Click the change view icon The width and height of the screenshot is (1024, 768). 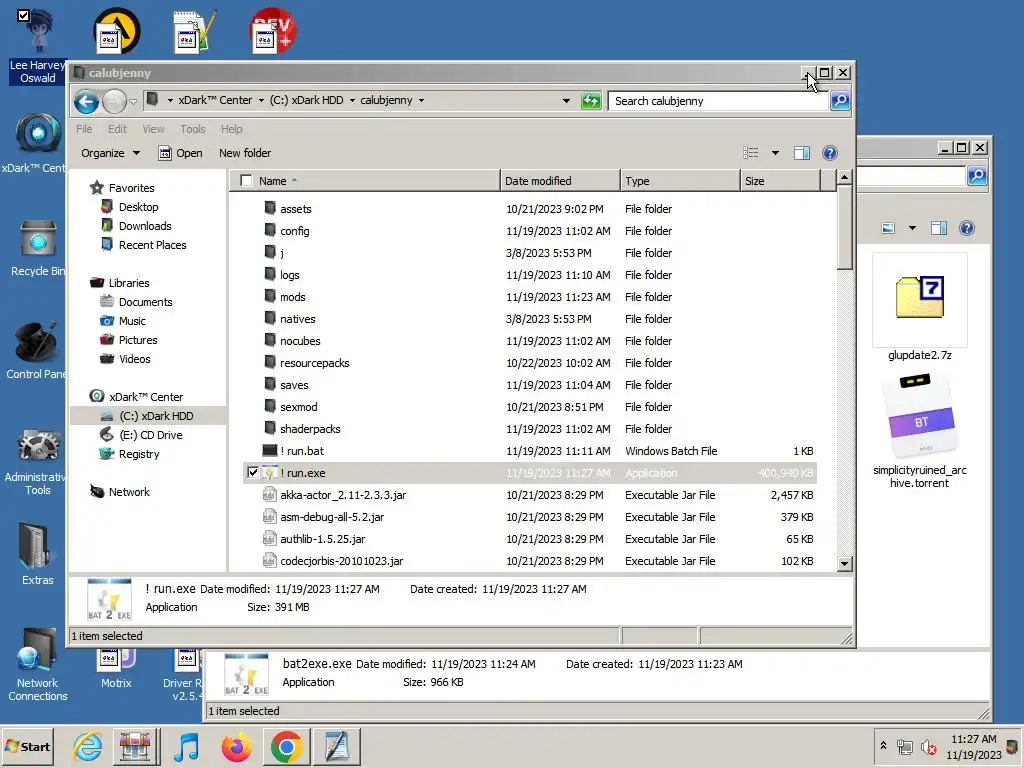(x=751, y=153)
